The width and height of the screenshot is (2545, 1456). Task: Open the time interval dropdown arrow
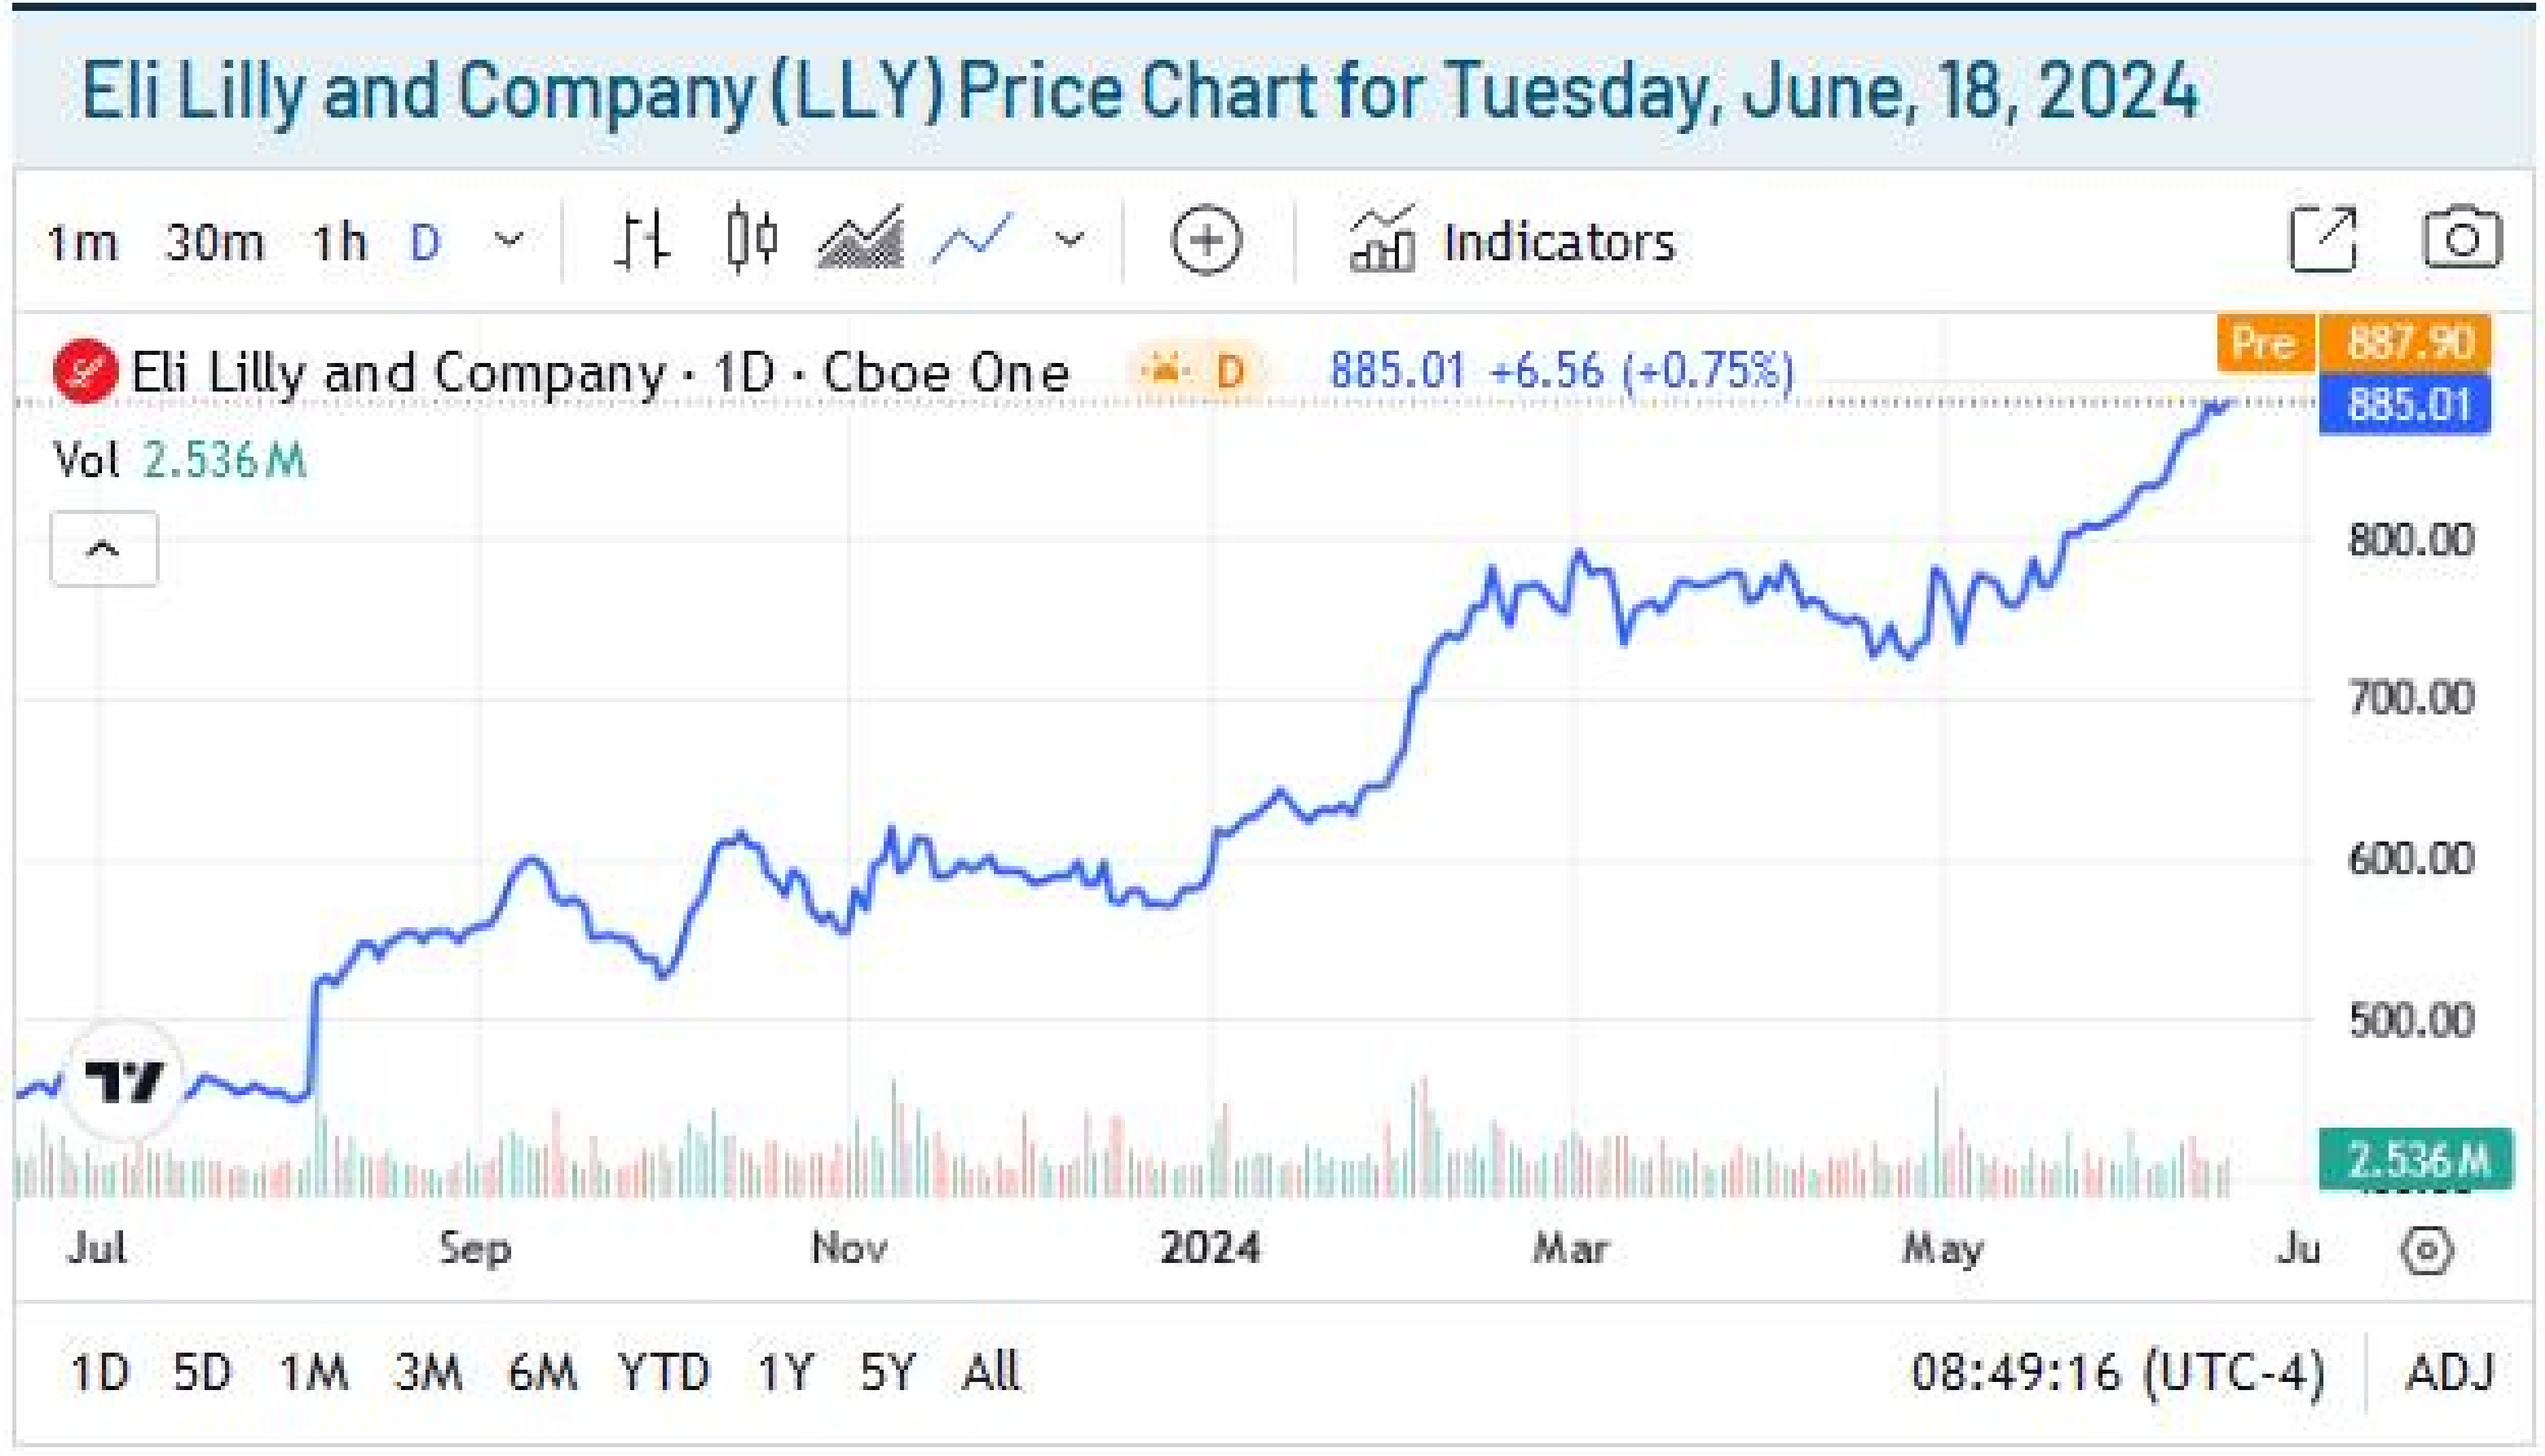(x=510, y=240)
